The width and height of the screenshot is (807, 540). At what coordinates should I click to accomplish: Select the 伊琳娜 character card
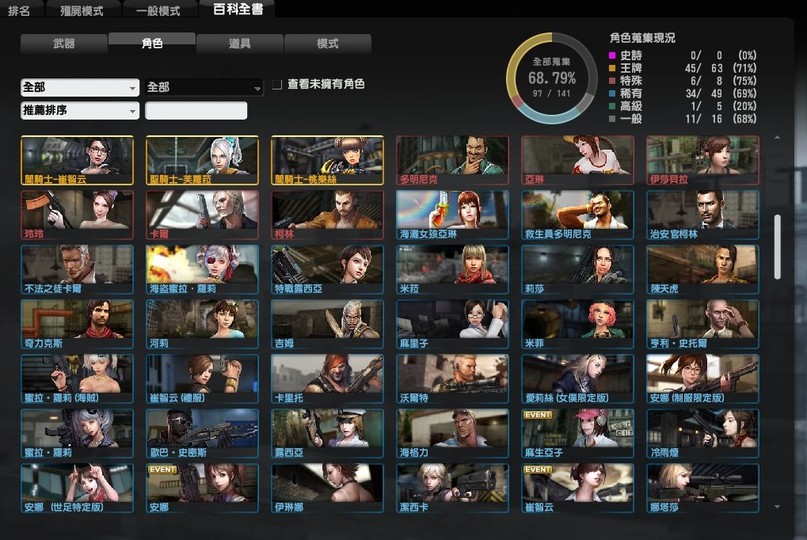pos(327,487)
